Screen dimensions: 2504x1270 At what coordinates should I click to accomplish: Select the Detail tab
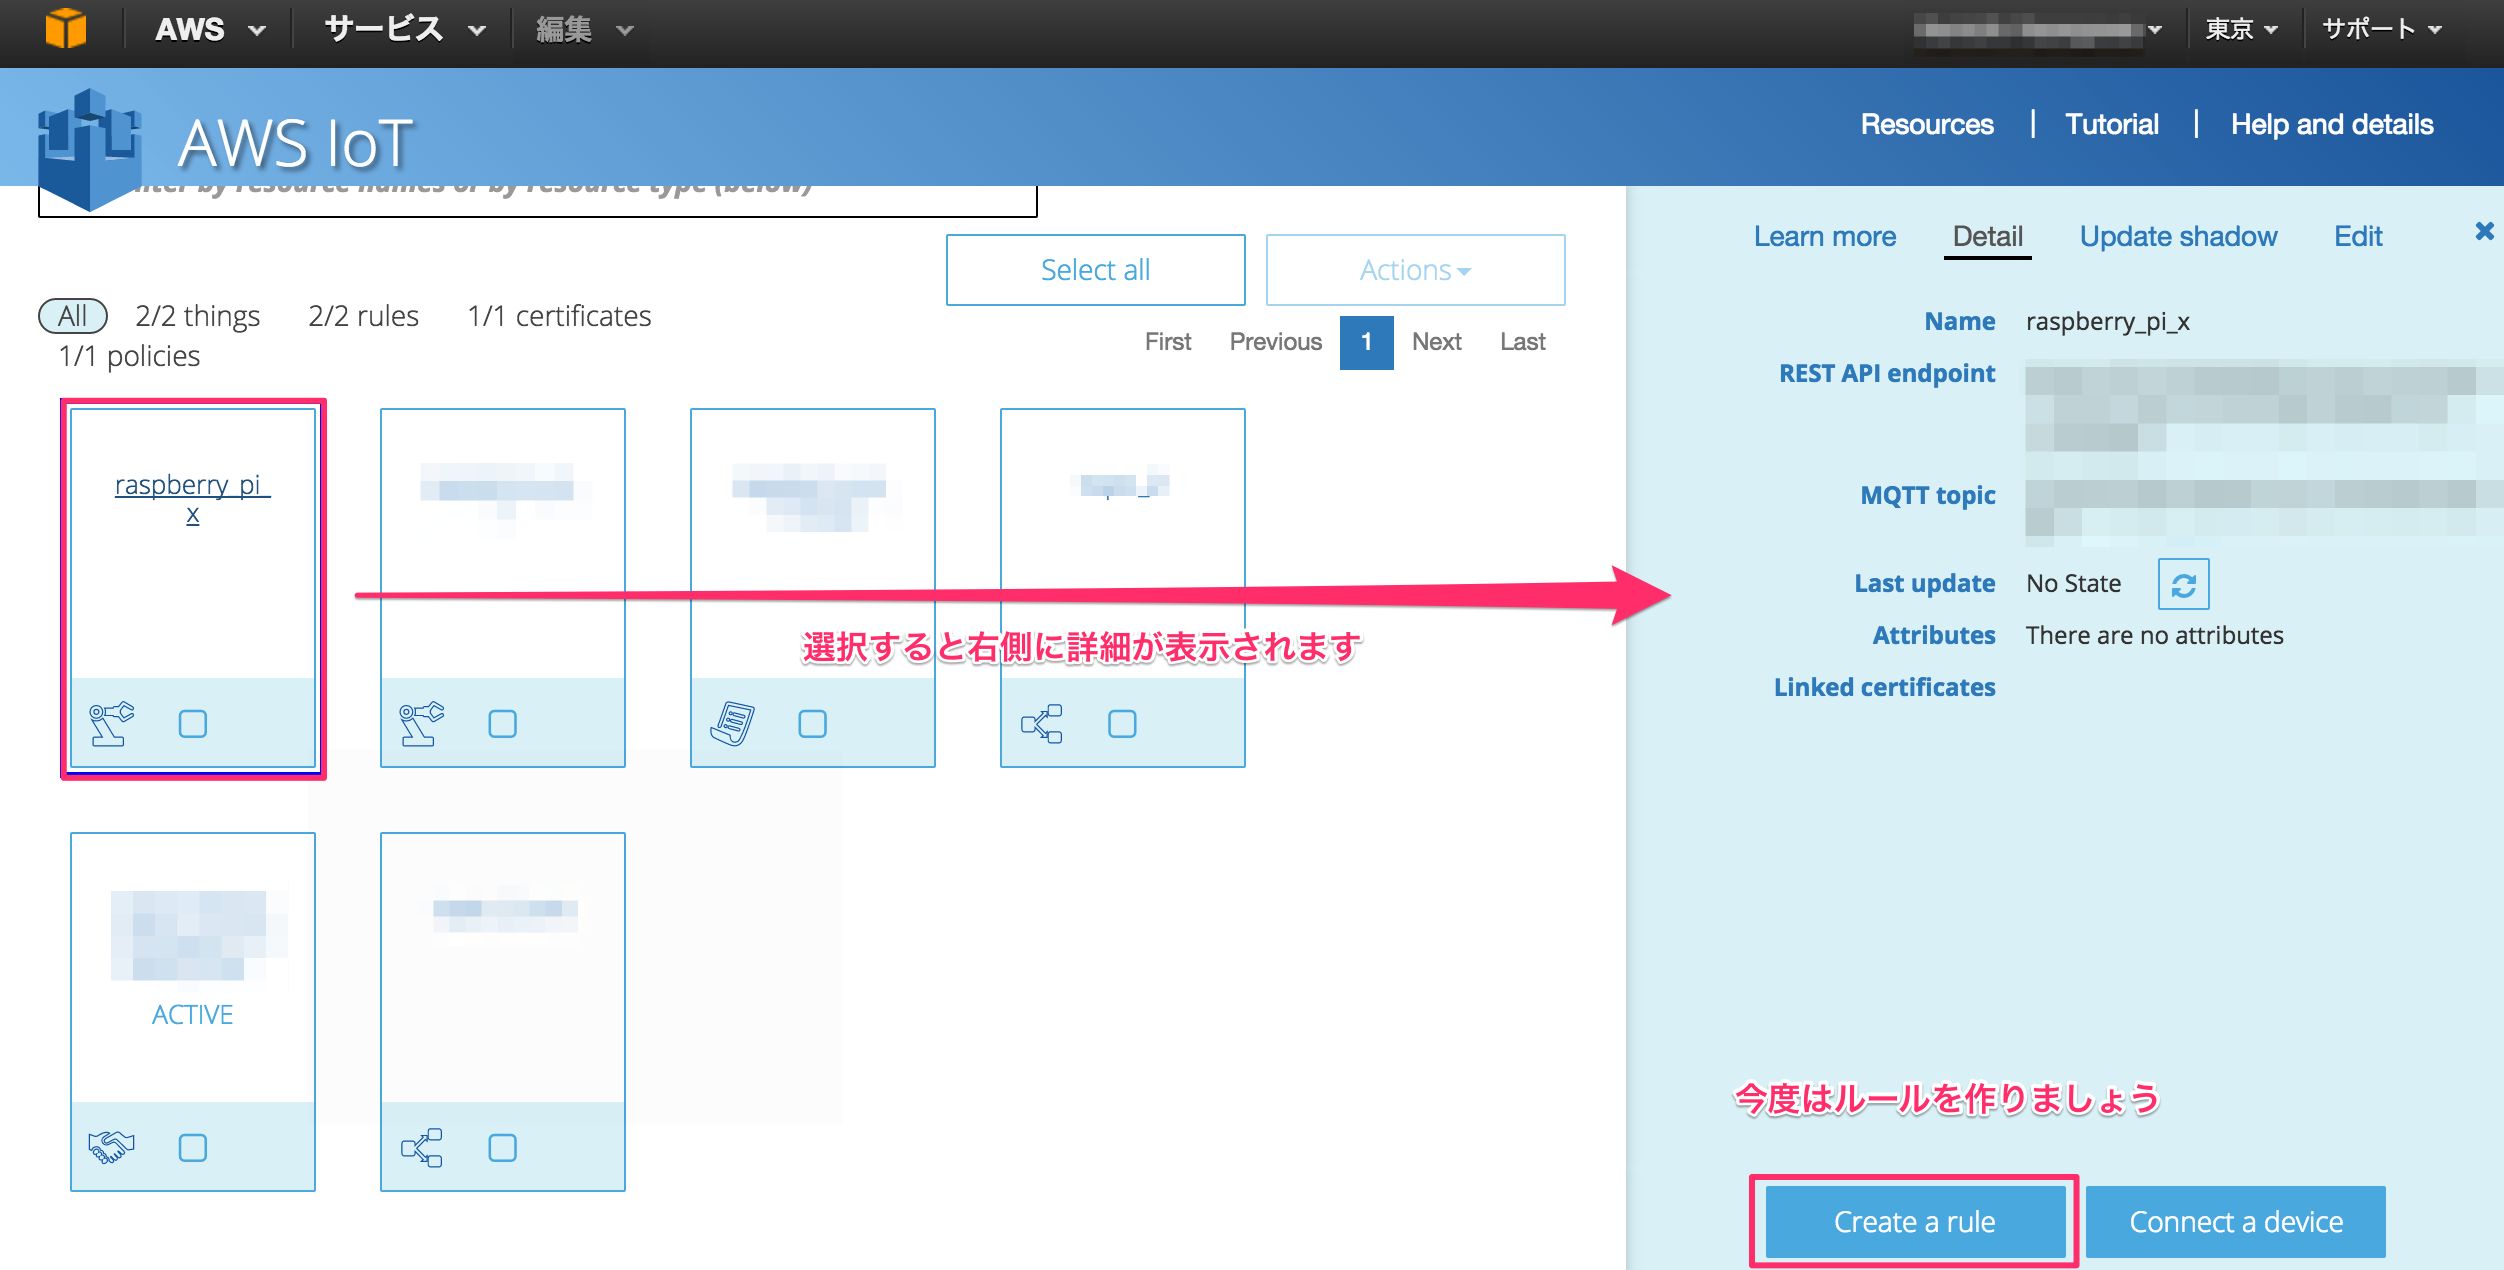(1986, 236)
